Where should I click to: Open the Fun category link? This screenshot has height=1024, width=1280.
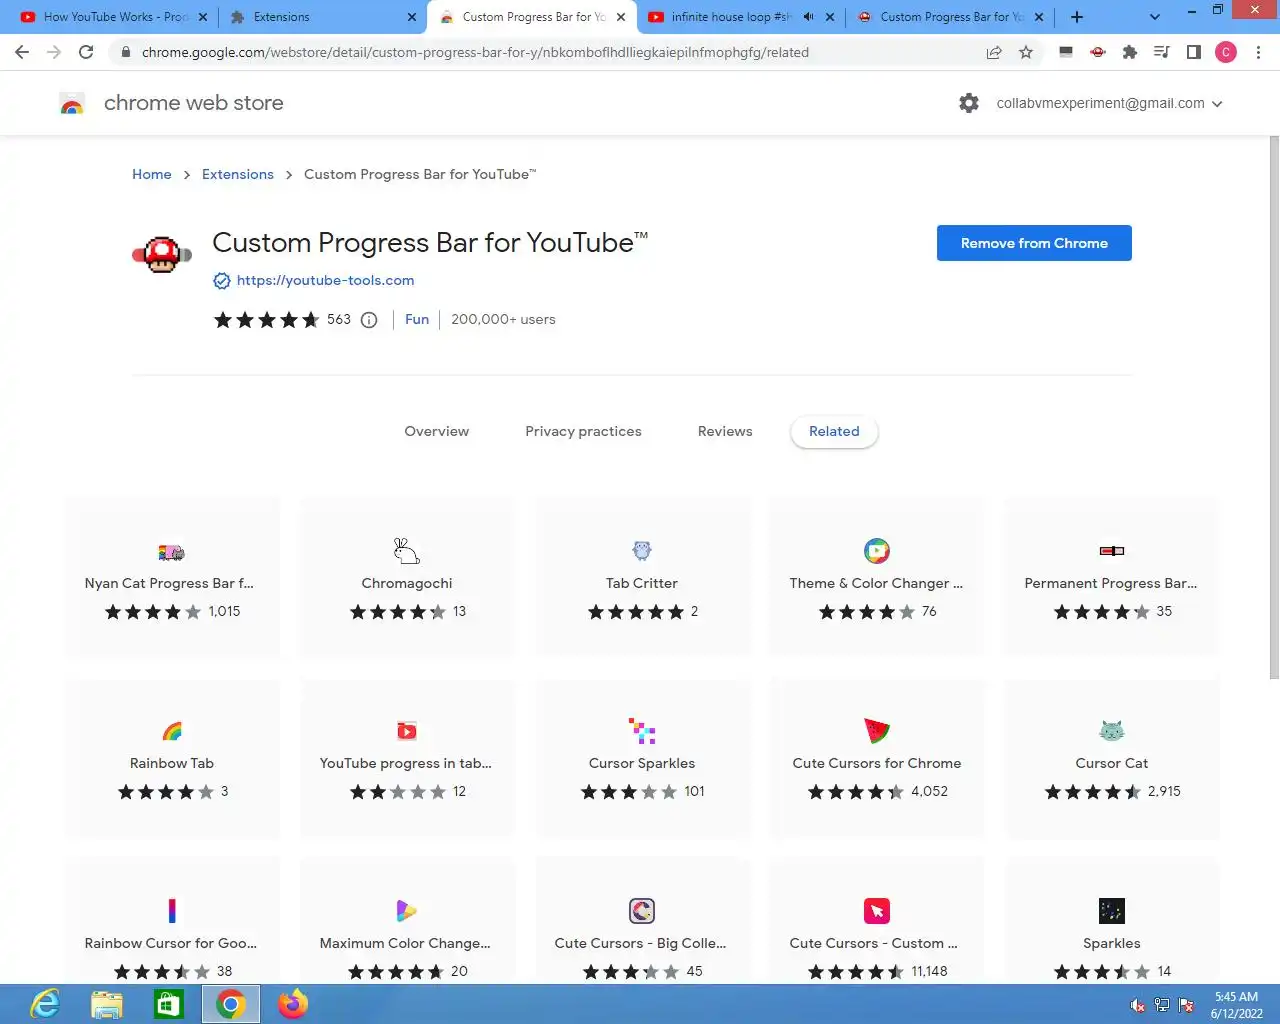(417, 320)
